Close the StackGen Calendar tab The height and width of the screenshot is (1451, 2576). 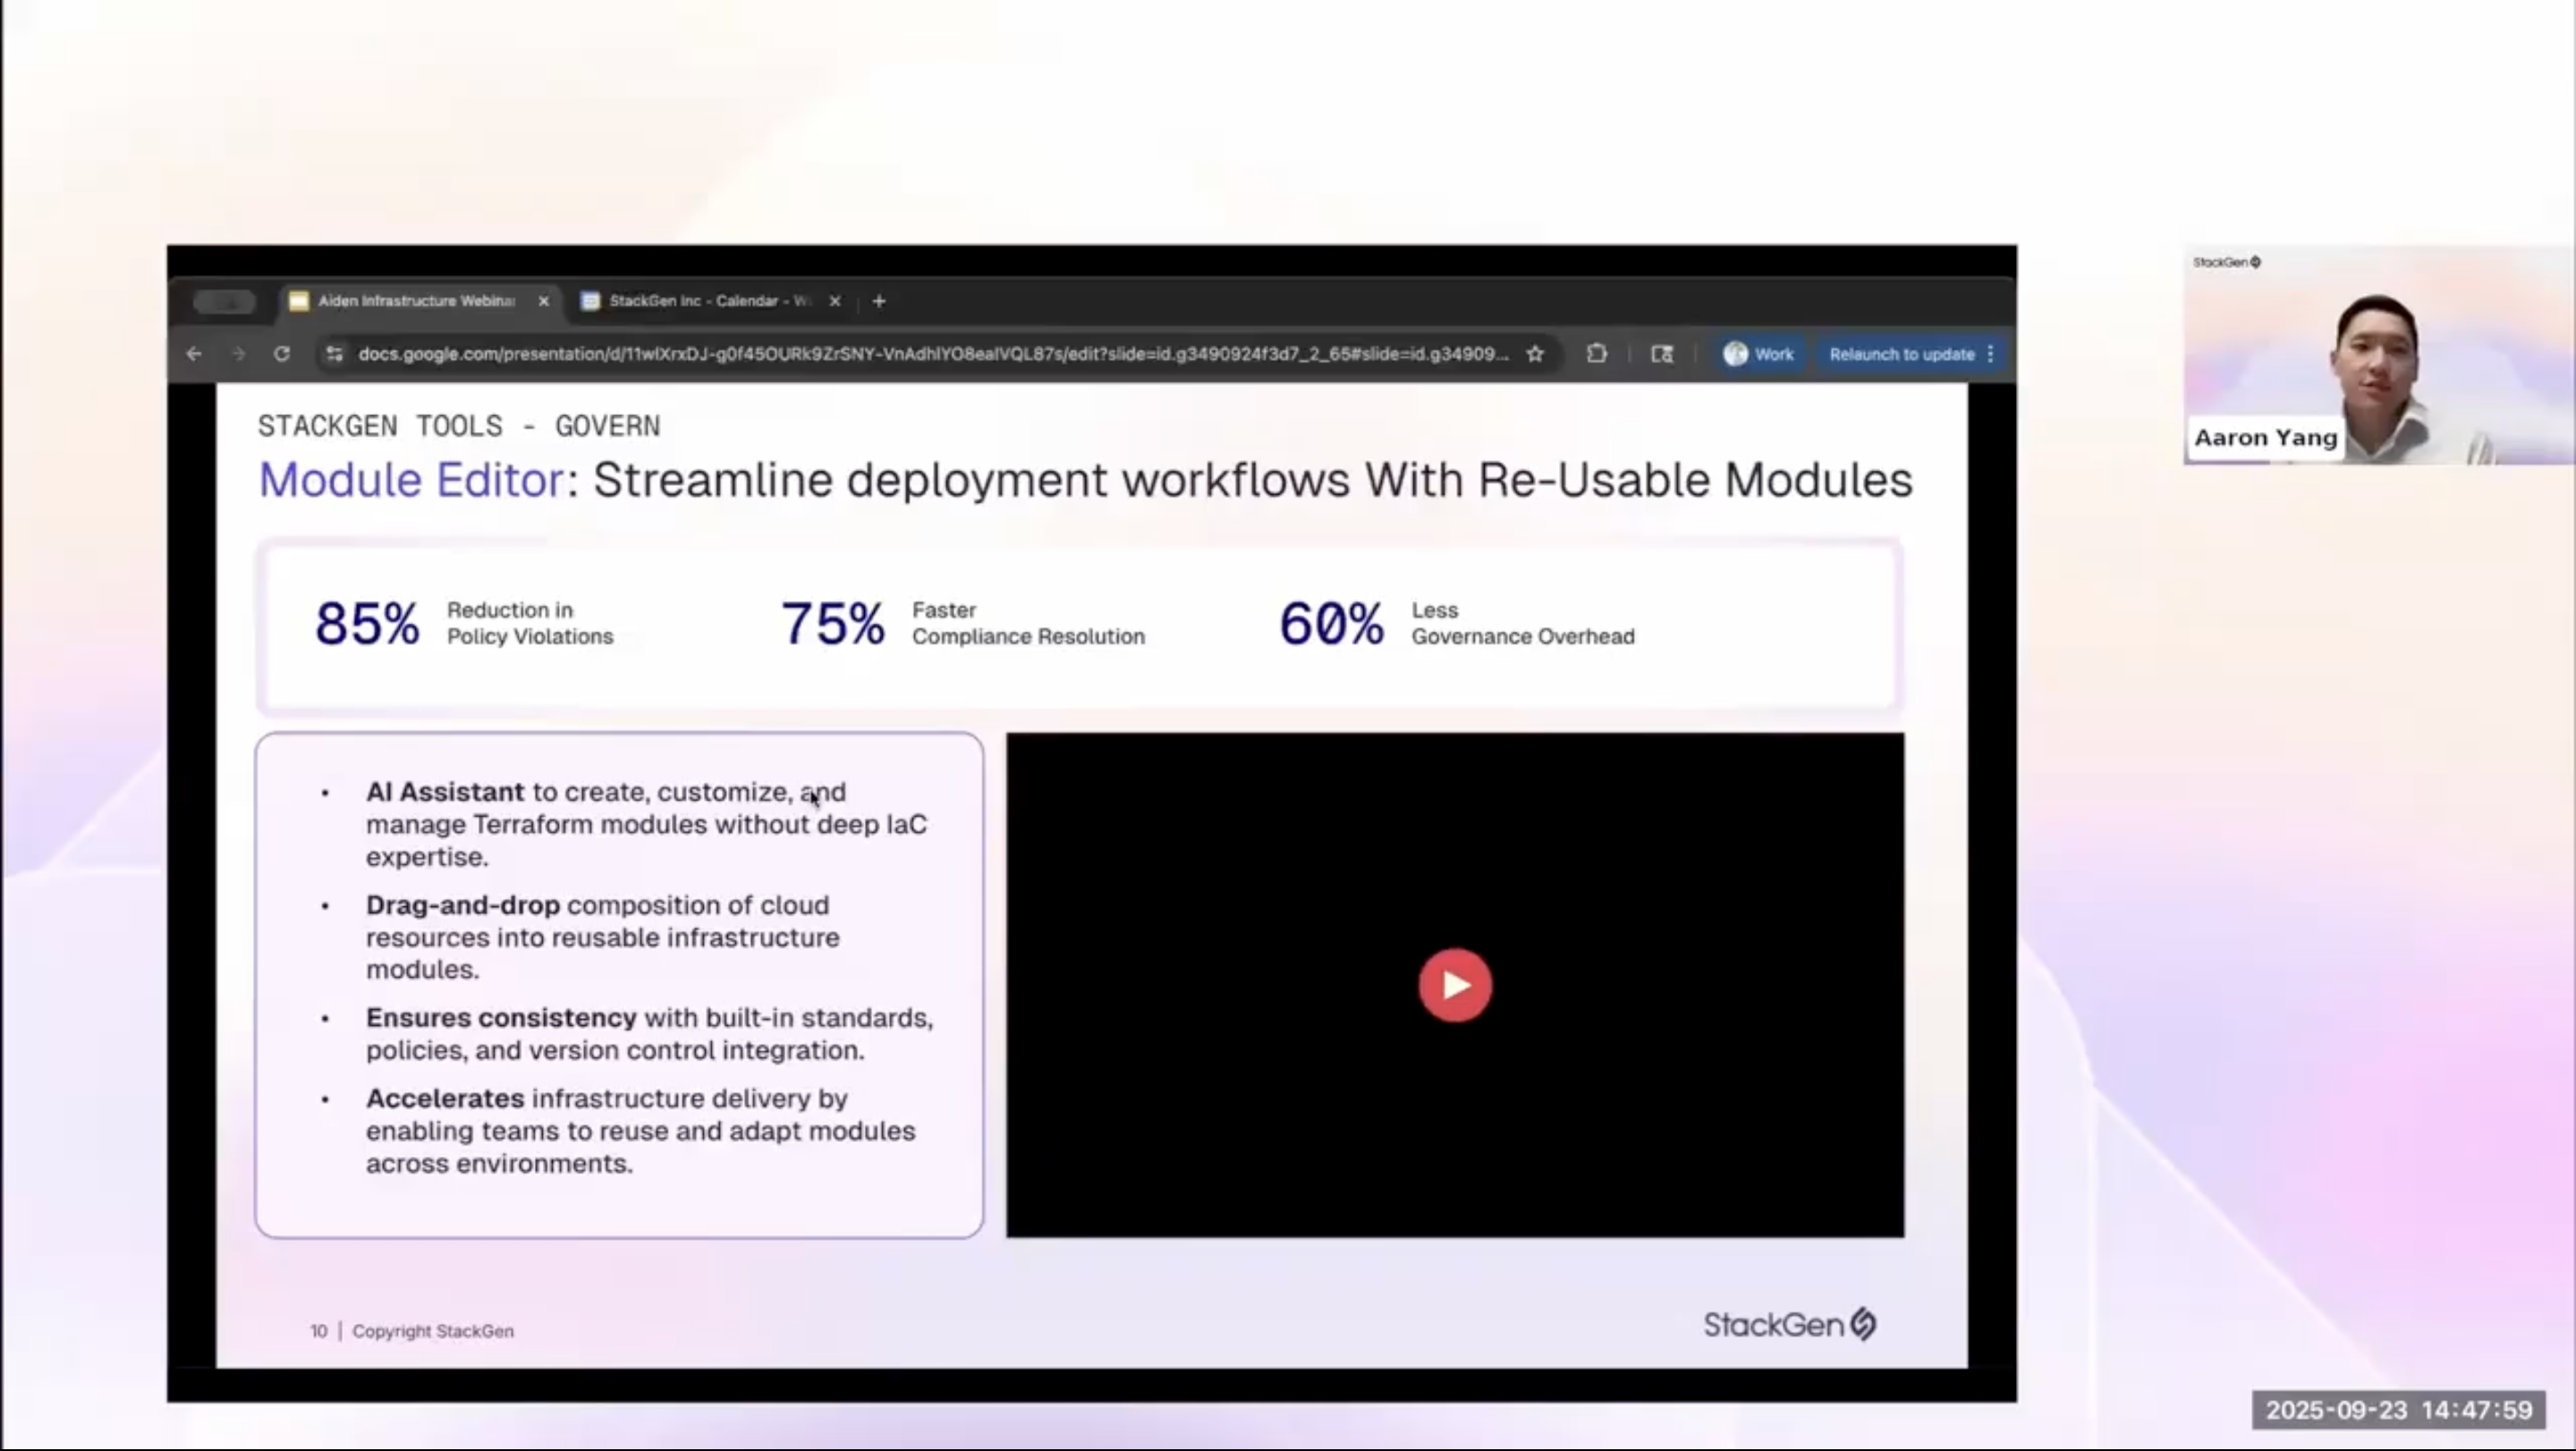tap(835, 301)
